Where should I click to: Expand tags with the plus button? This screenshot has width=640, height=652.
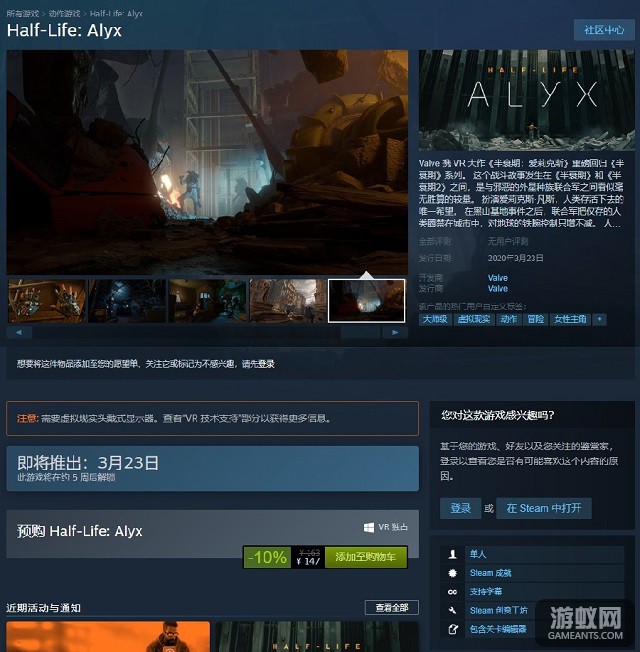point(599,319)
